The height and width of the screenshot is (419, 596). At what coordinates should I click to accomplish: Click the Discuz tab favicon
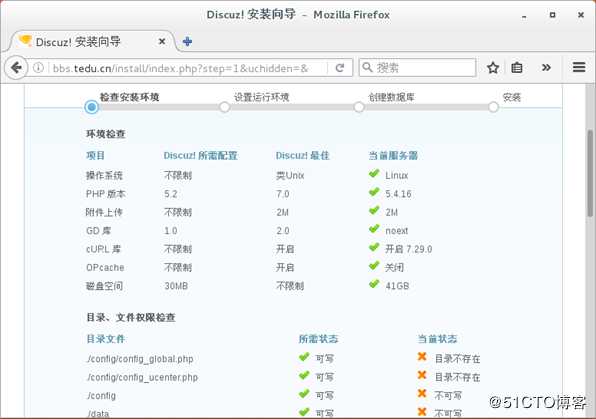coord(25,40)
